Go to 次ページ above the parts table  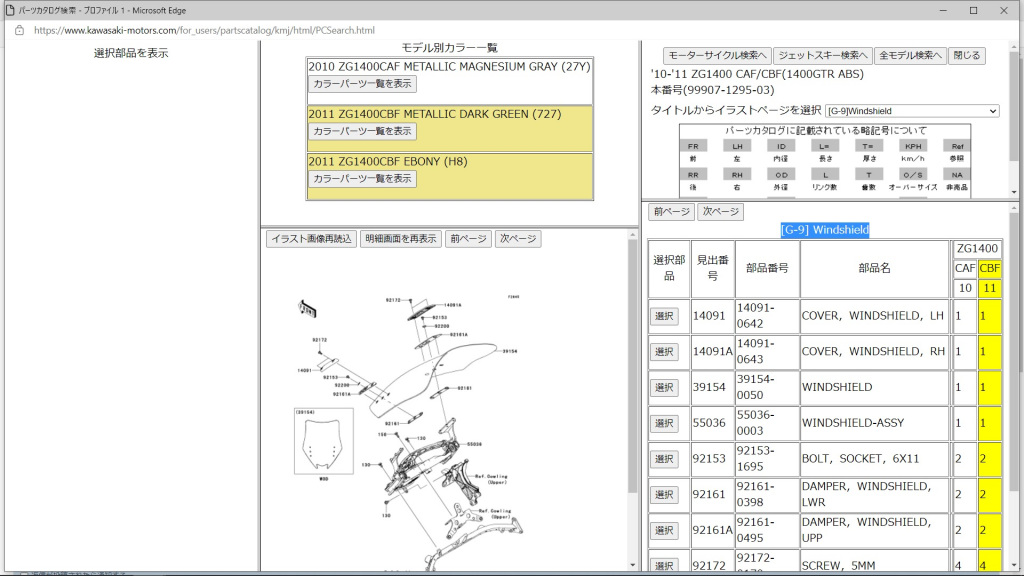[x=720, y=212]
